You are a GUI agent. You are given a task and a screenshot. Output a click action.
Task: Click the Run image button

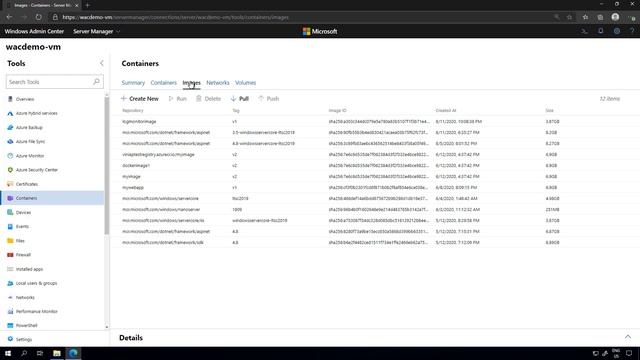click(178, 99)
